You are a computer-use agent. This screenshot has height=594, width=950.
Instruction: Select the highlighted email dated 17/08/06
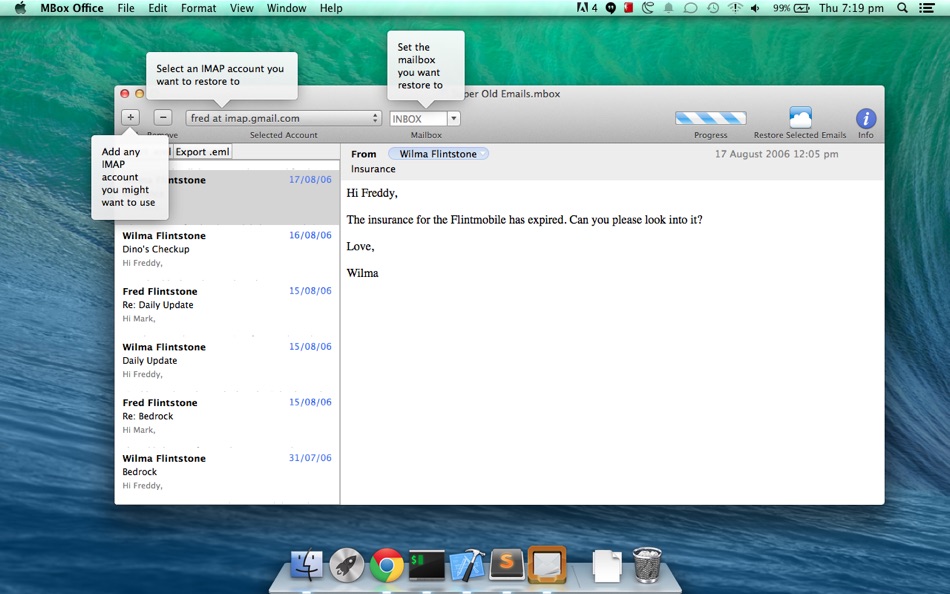tap(227, 198)
